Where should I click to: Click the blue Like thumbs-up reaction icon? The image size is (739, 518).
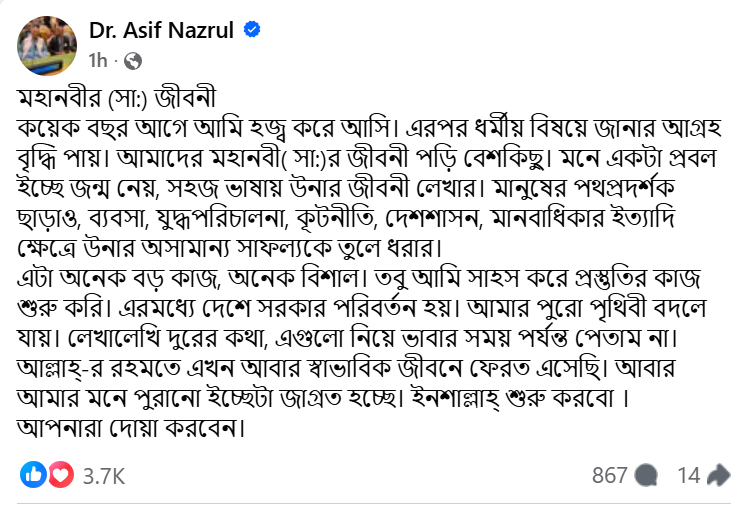tap(33, 476)
